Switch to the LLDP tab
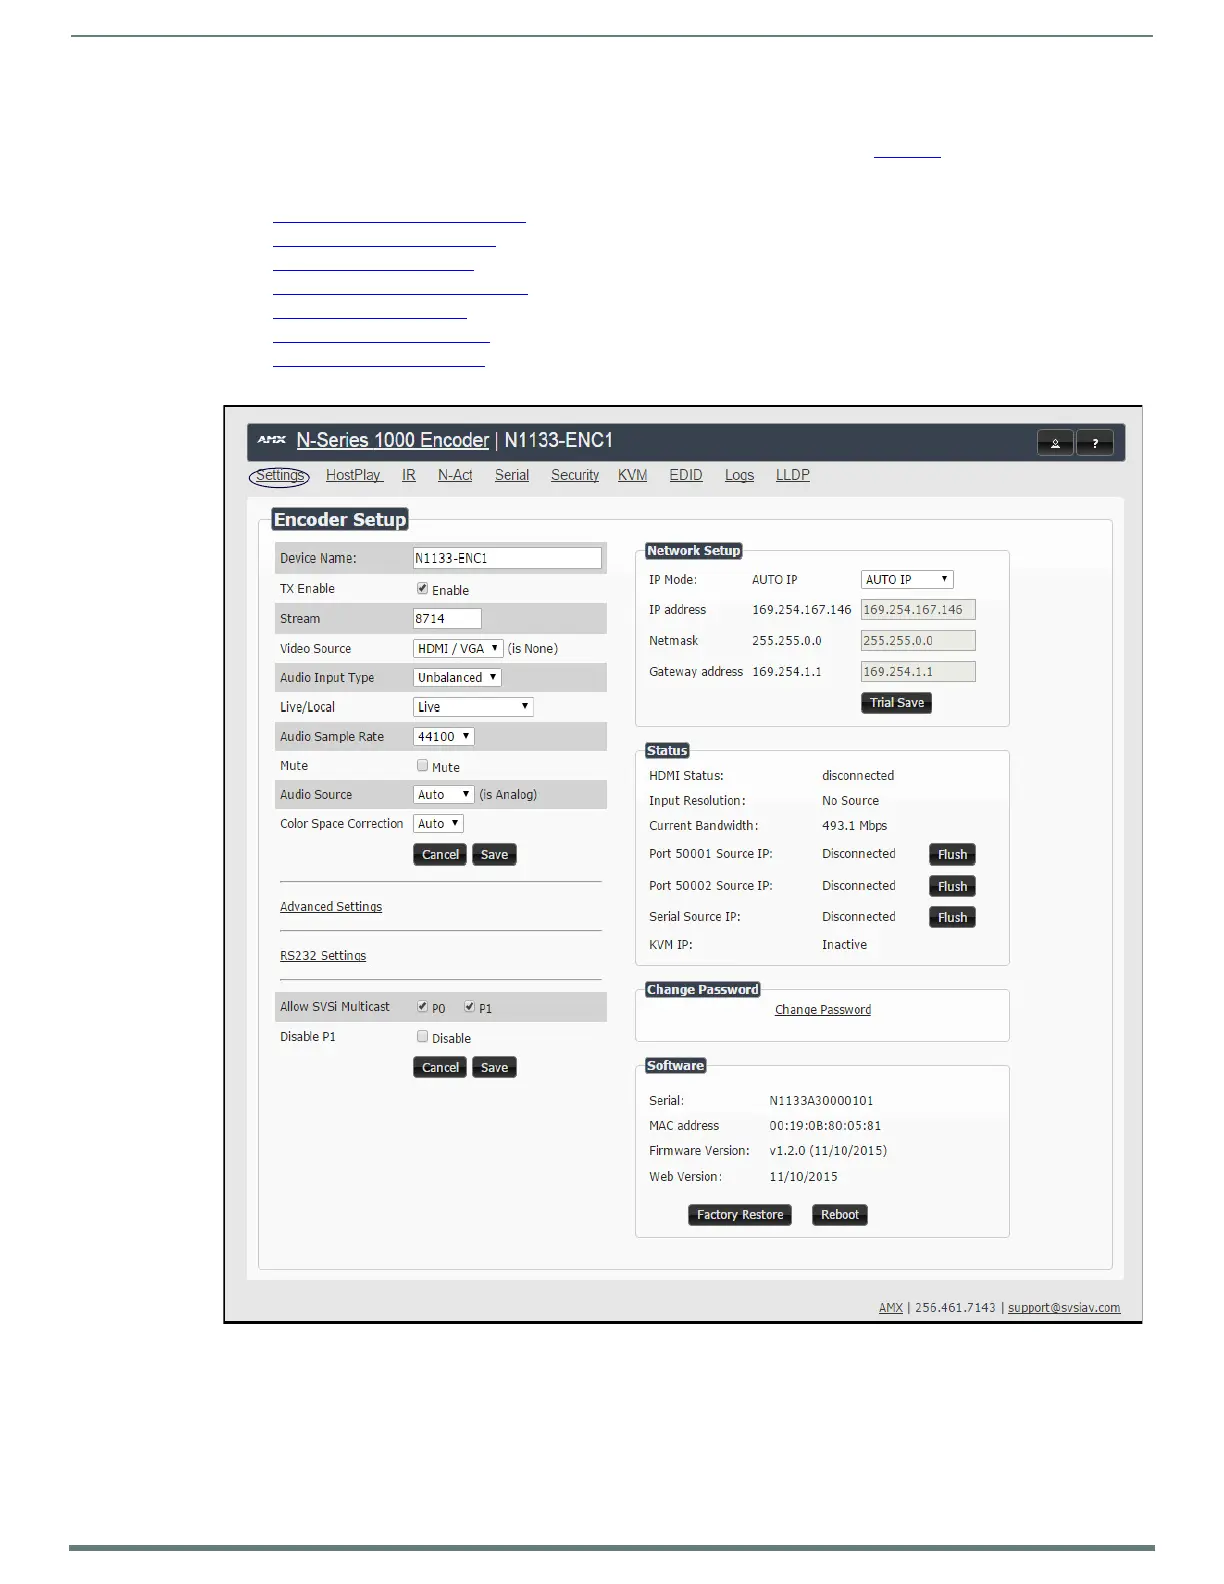Image resolution: width=1224 pixels, height=1584 pixels. [793, 475]
